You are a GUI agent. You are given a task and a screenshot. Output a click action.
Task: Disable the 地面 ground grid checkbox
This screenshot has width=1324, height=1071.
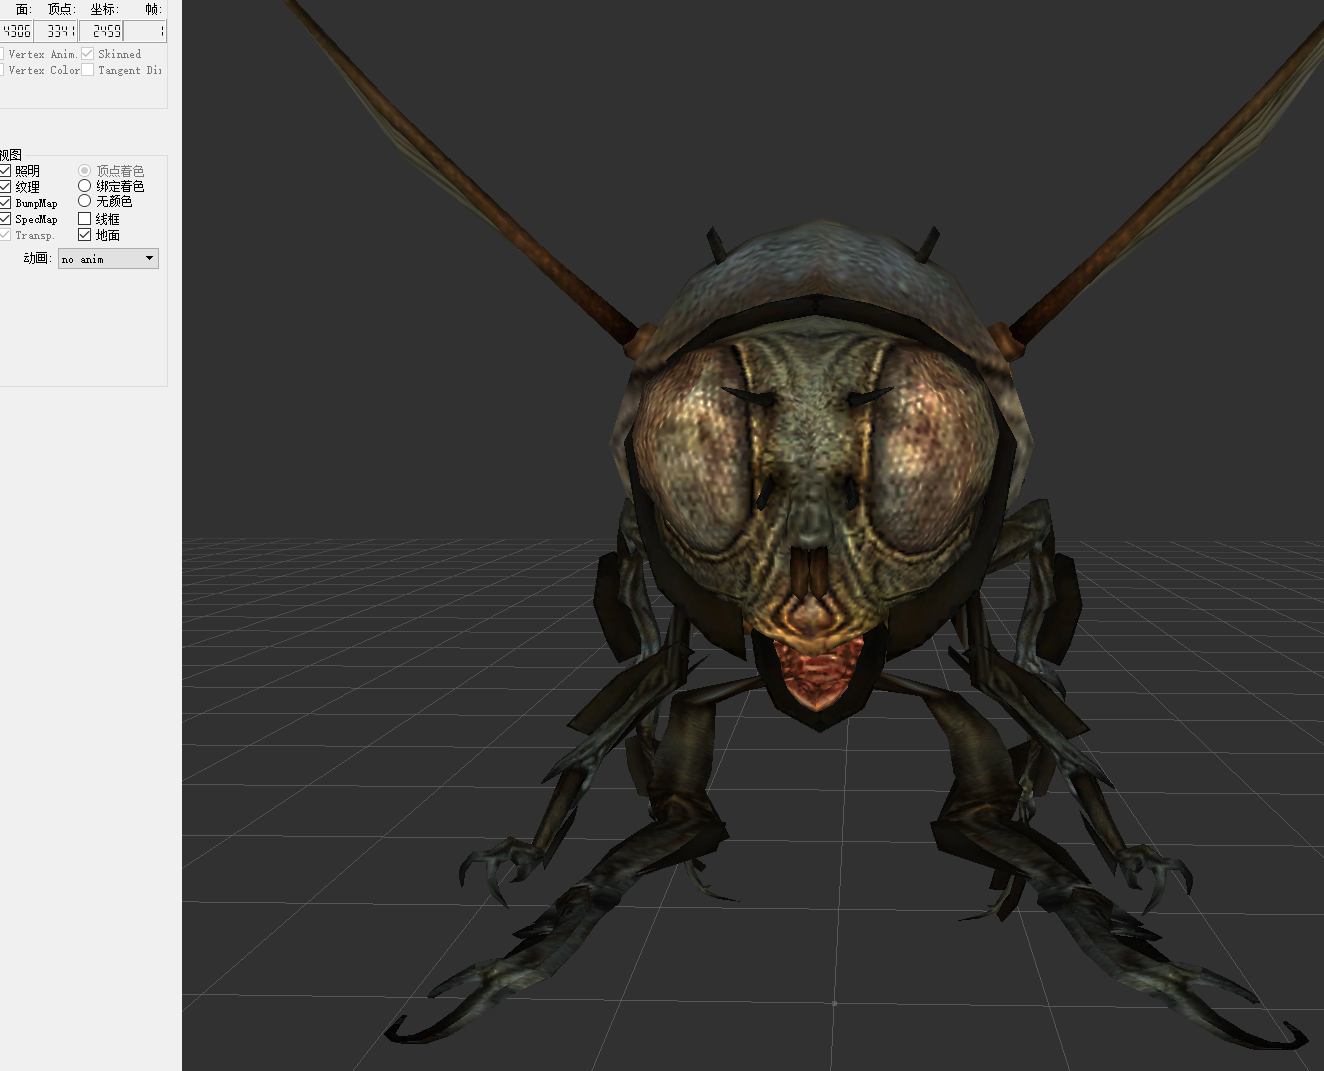coord(85,235)
